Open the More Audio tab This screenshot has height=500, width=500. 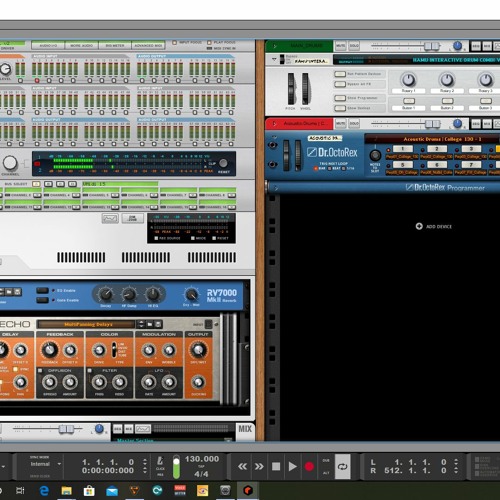tap(82, 45)
